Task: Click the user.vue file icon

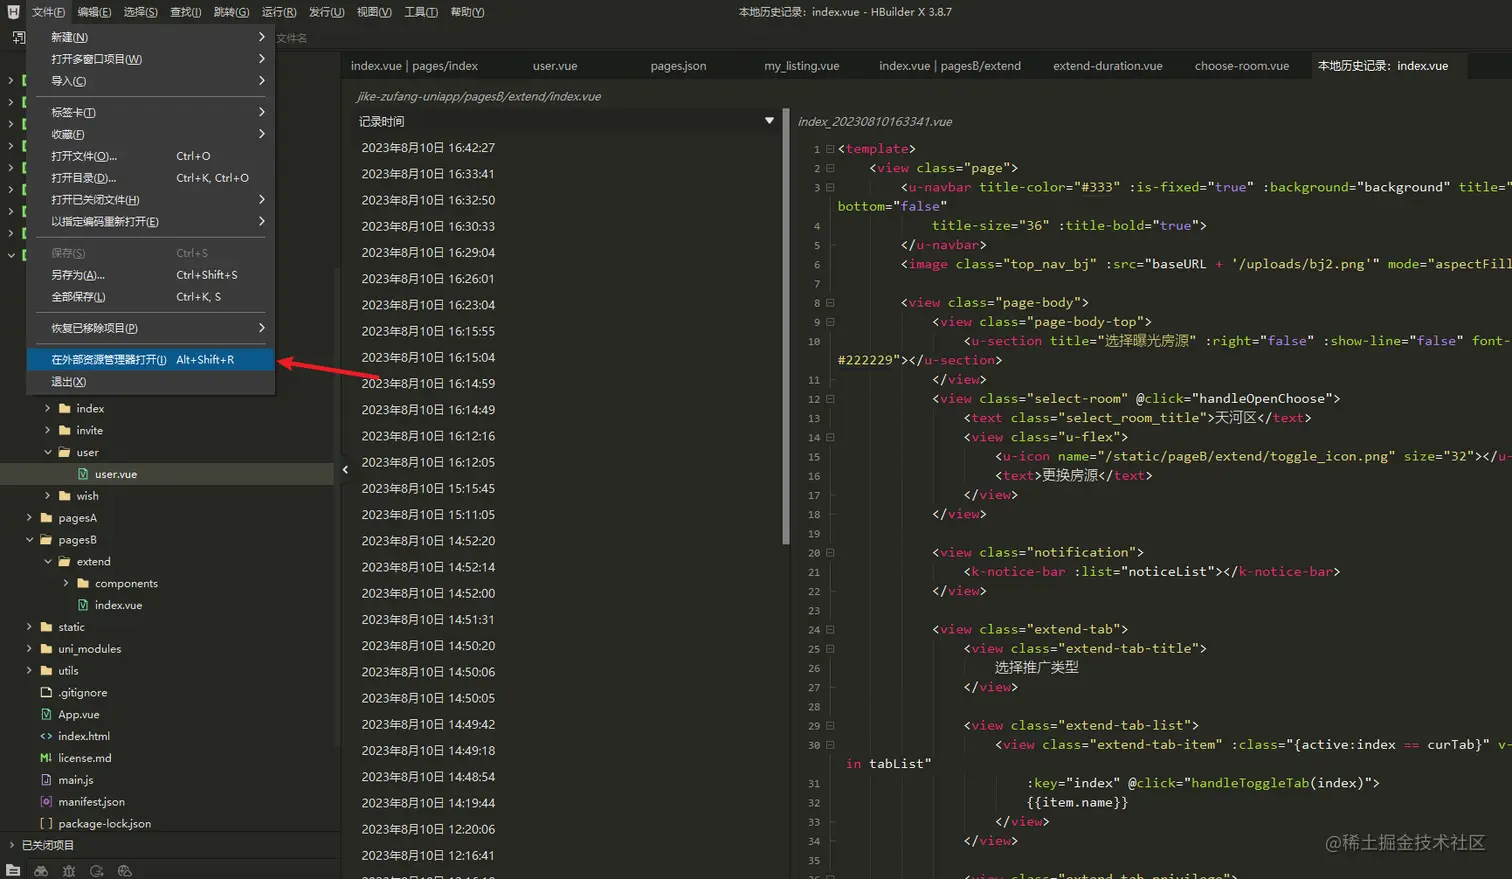Action: coord(83,474)
